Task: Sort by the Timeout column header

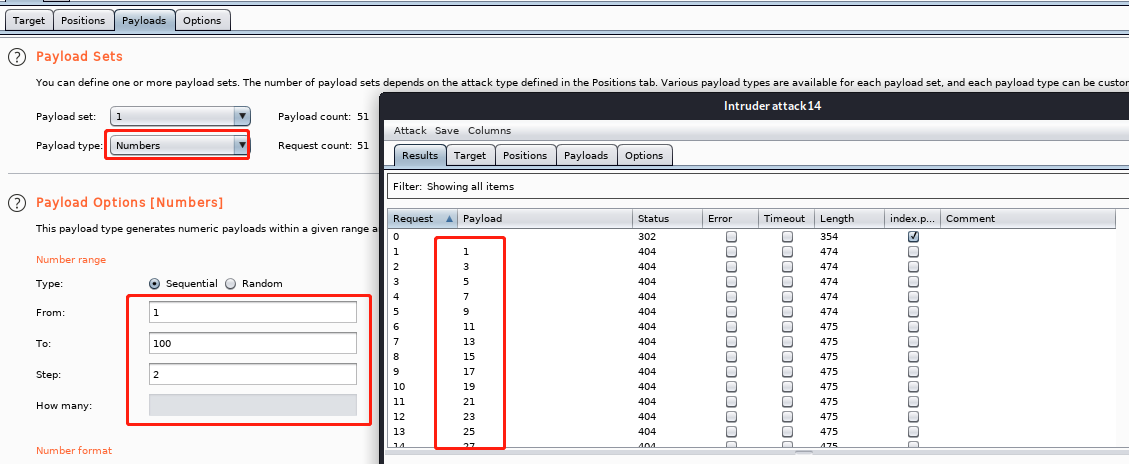Action: pos(787,218)
